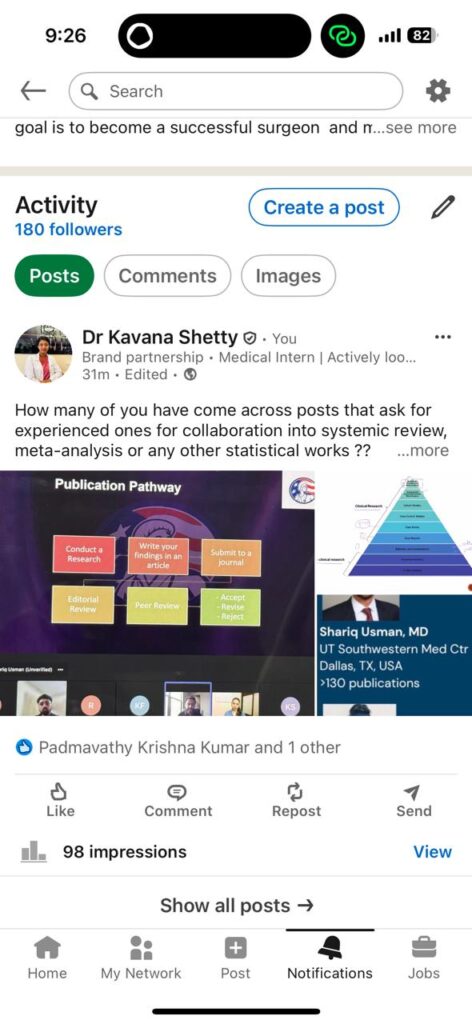Image resolution: width=472 pixels, height=1024 pixels.
Task: Send the post via paper plane icon
Action: click(413, 792)
